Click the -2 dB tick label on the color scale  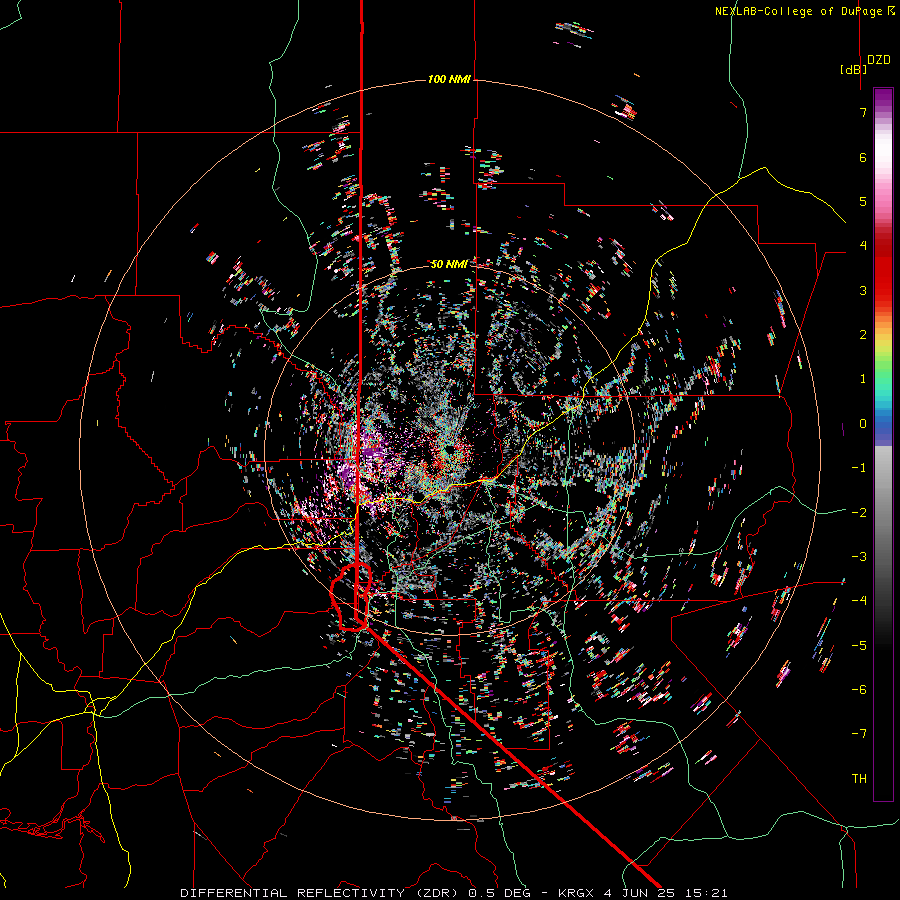pos(859,512)
